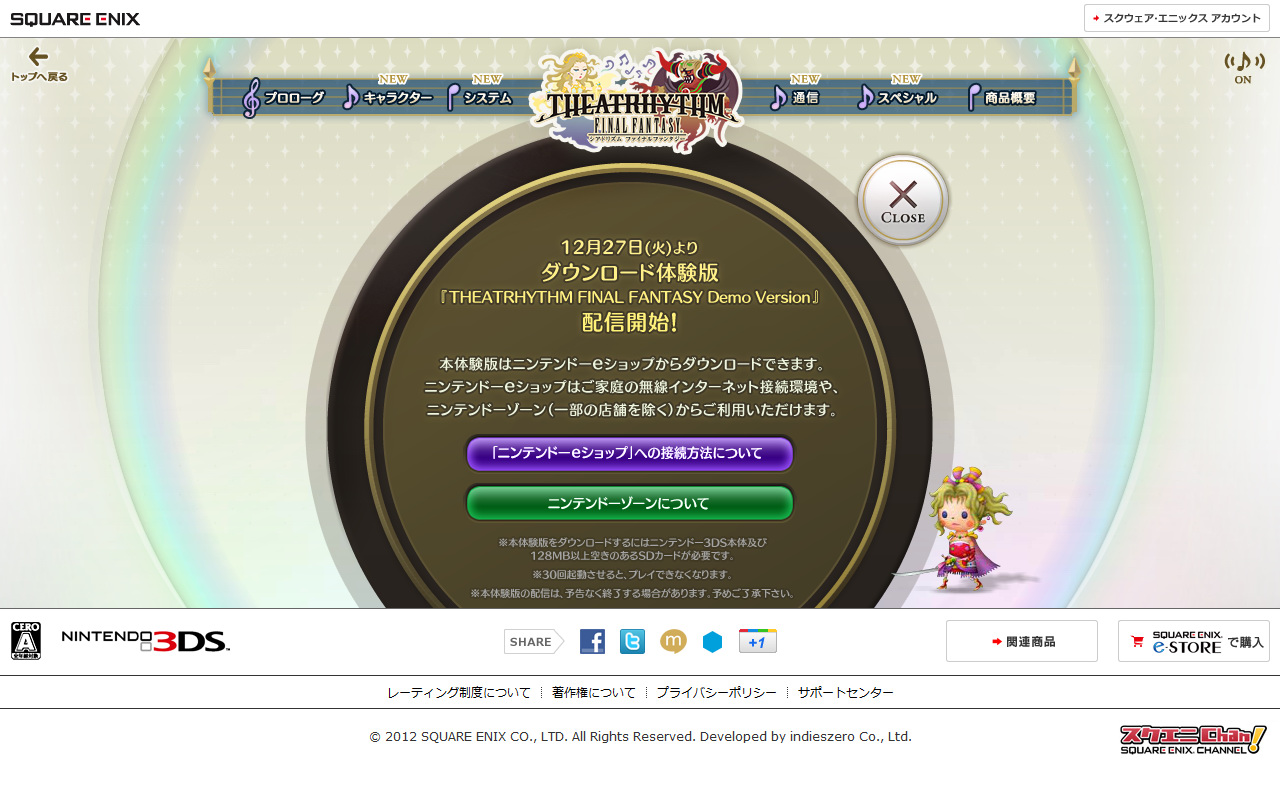Viewport: 1280px width, 800px height.
Task: Purchase at Square Enix e-STORE
Action: tap(1193, 641)
